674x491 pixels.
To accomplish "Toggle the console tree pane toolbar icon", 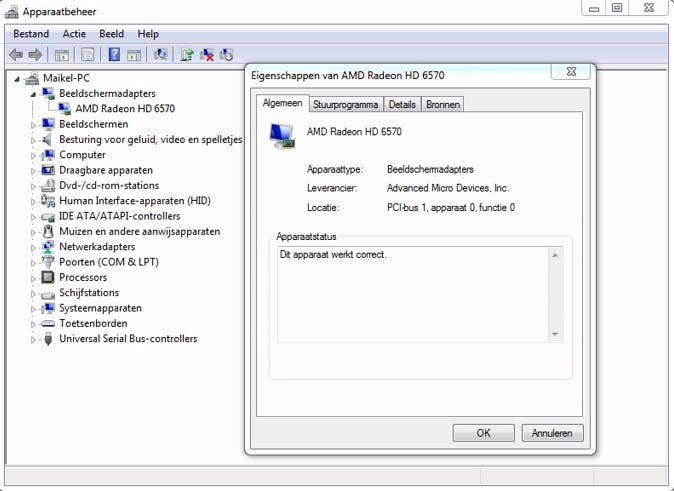I will pos(61,55).
